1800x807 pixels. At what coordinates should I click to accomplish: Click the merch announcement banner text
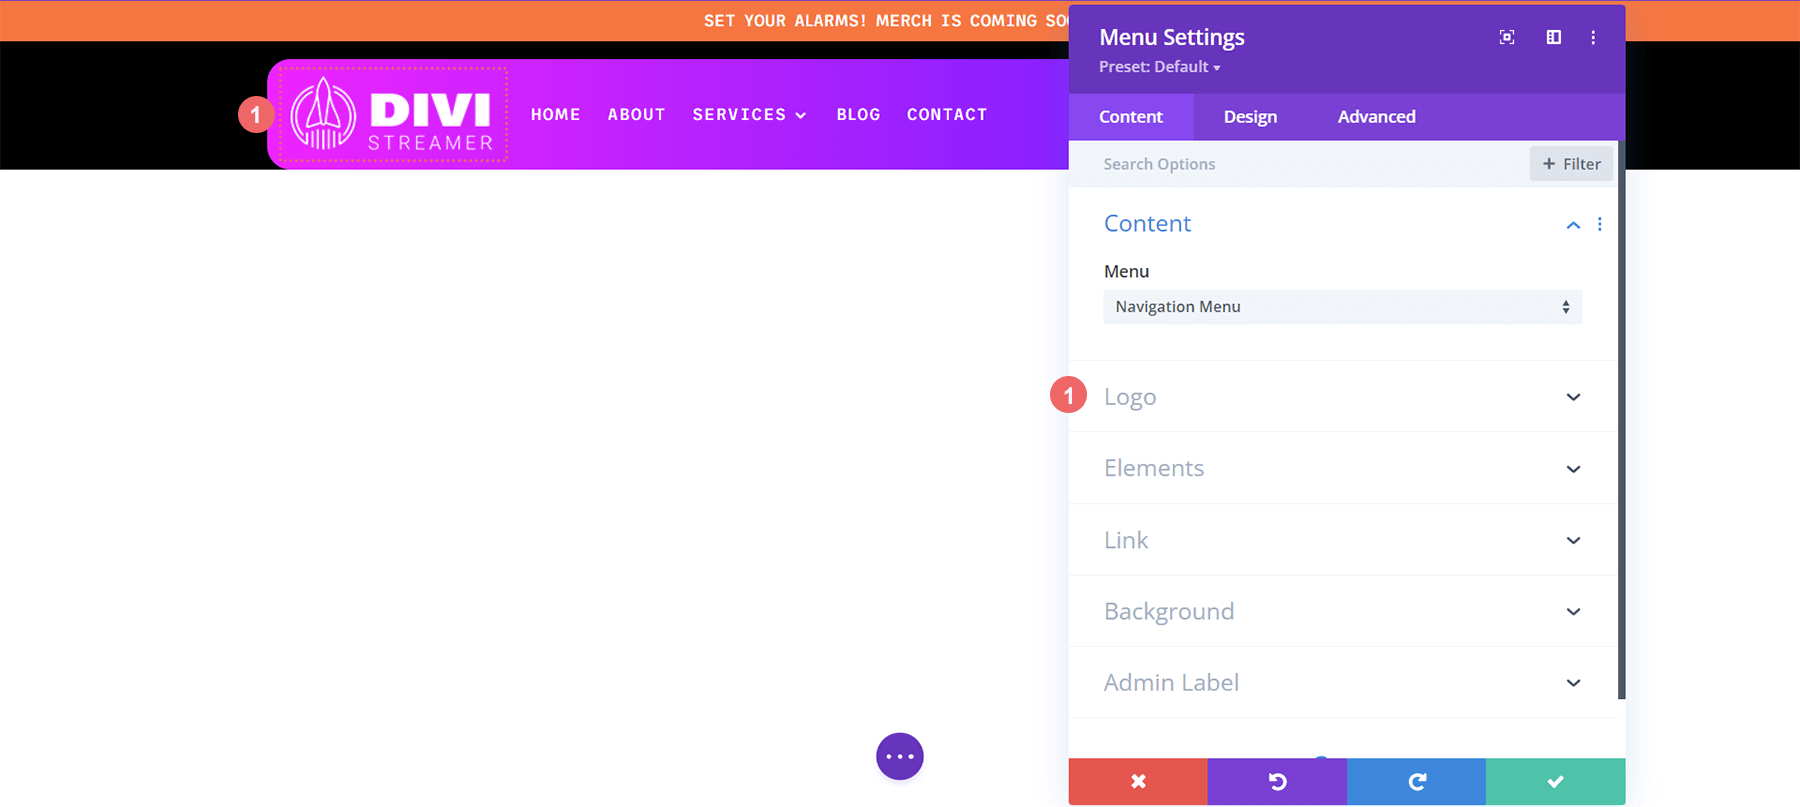point(886,21)
